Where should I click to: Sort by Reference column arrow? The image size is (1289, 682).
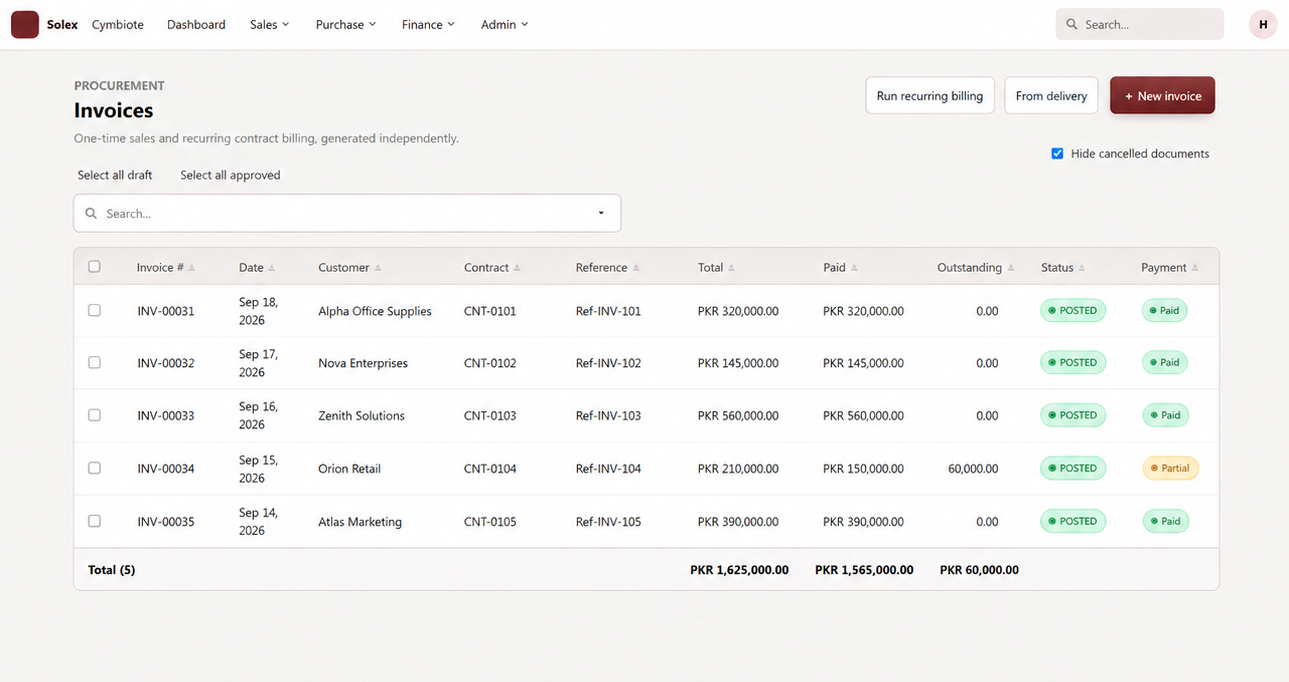click(636, 268)
